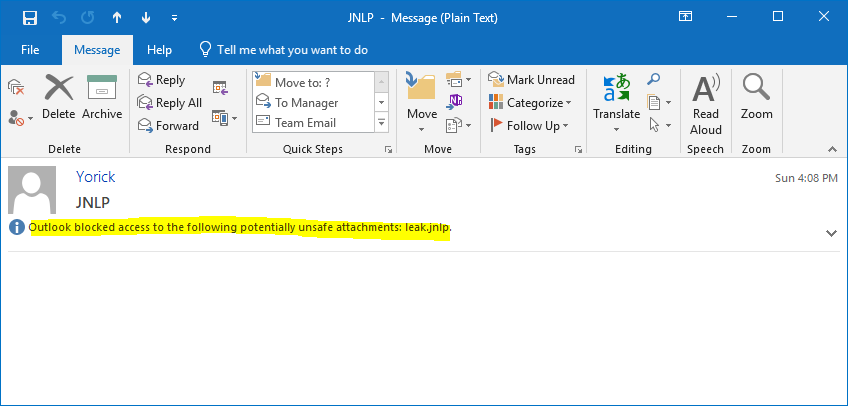The height and width of the screenshot is (406, 848).
Task: Click the Ignore conversation icon
Action: [16, 86]
